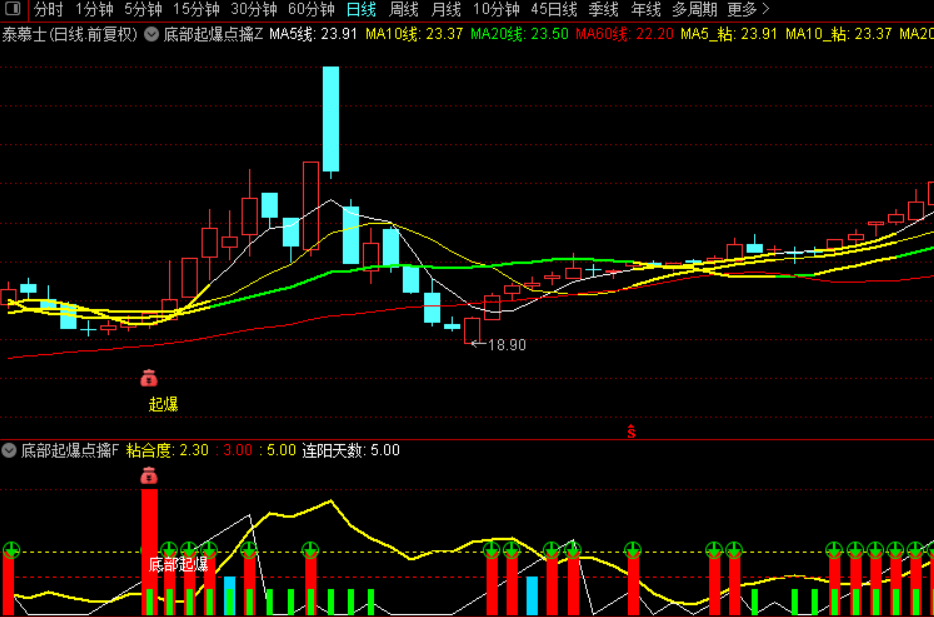Click the 18.90 low price arrow label

[499, 344]
